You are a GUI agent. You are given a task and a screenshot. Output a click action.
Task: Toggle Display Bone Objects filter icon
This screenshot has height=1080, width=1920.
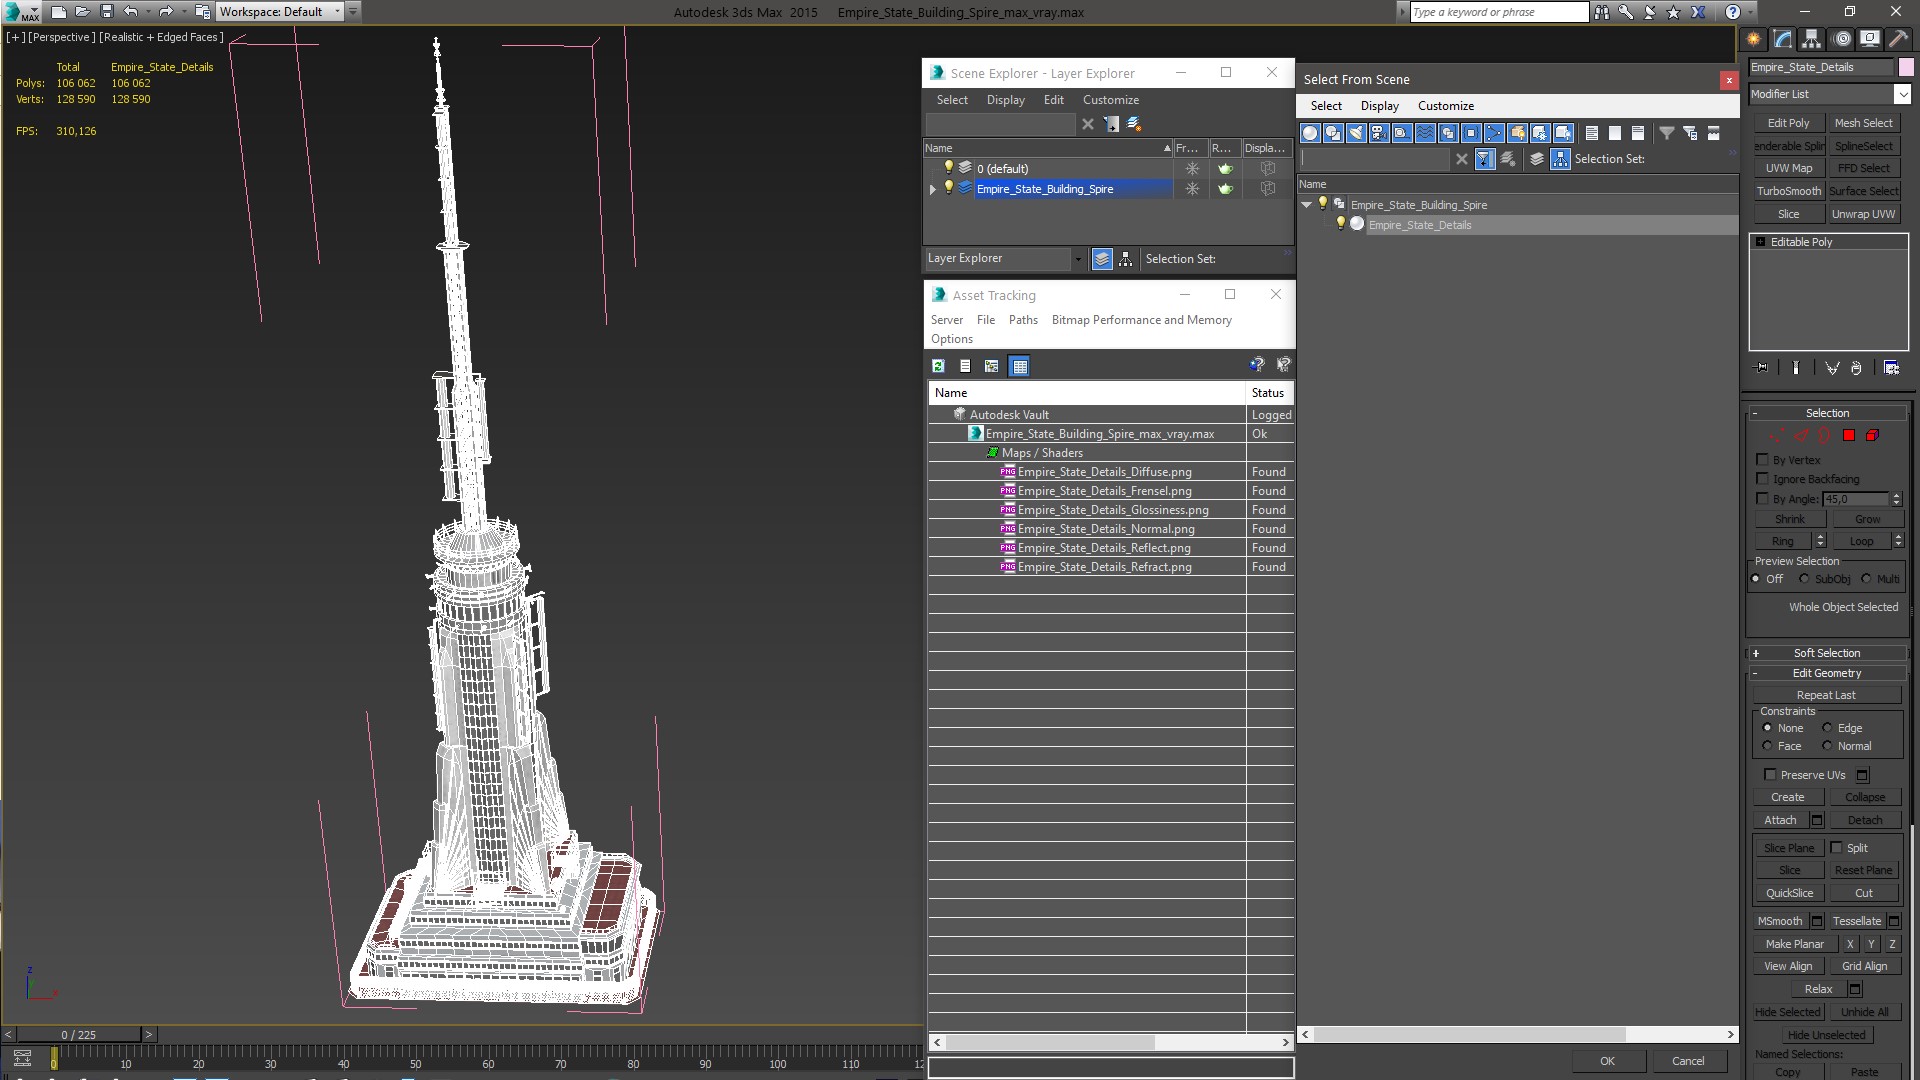(x=1494, y=133)
